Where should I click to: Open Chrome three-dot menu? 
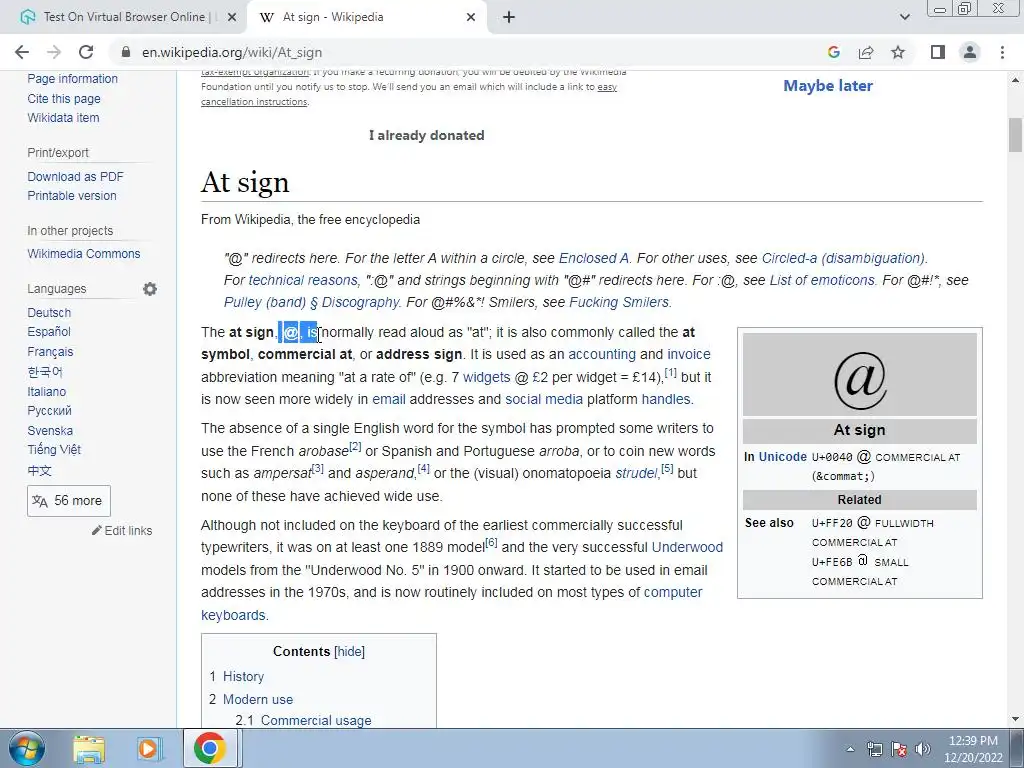point(1002,52)
